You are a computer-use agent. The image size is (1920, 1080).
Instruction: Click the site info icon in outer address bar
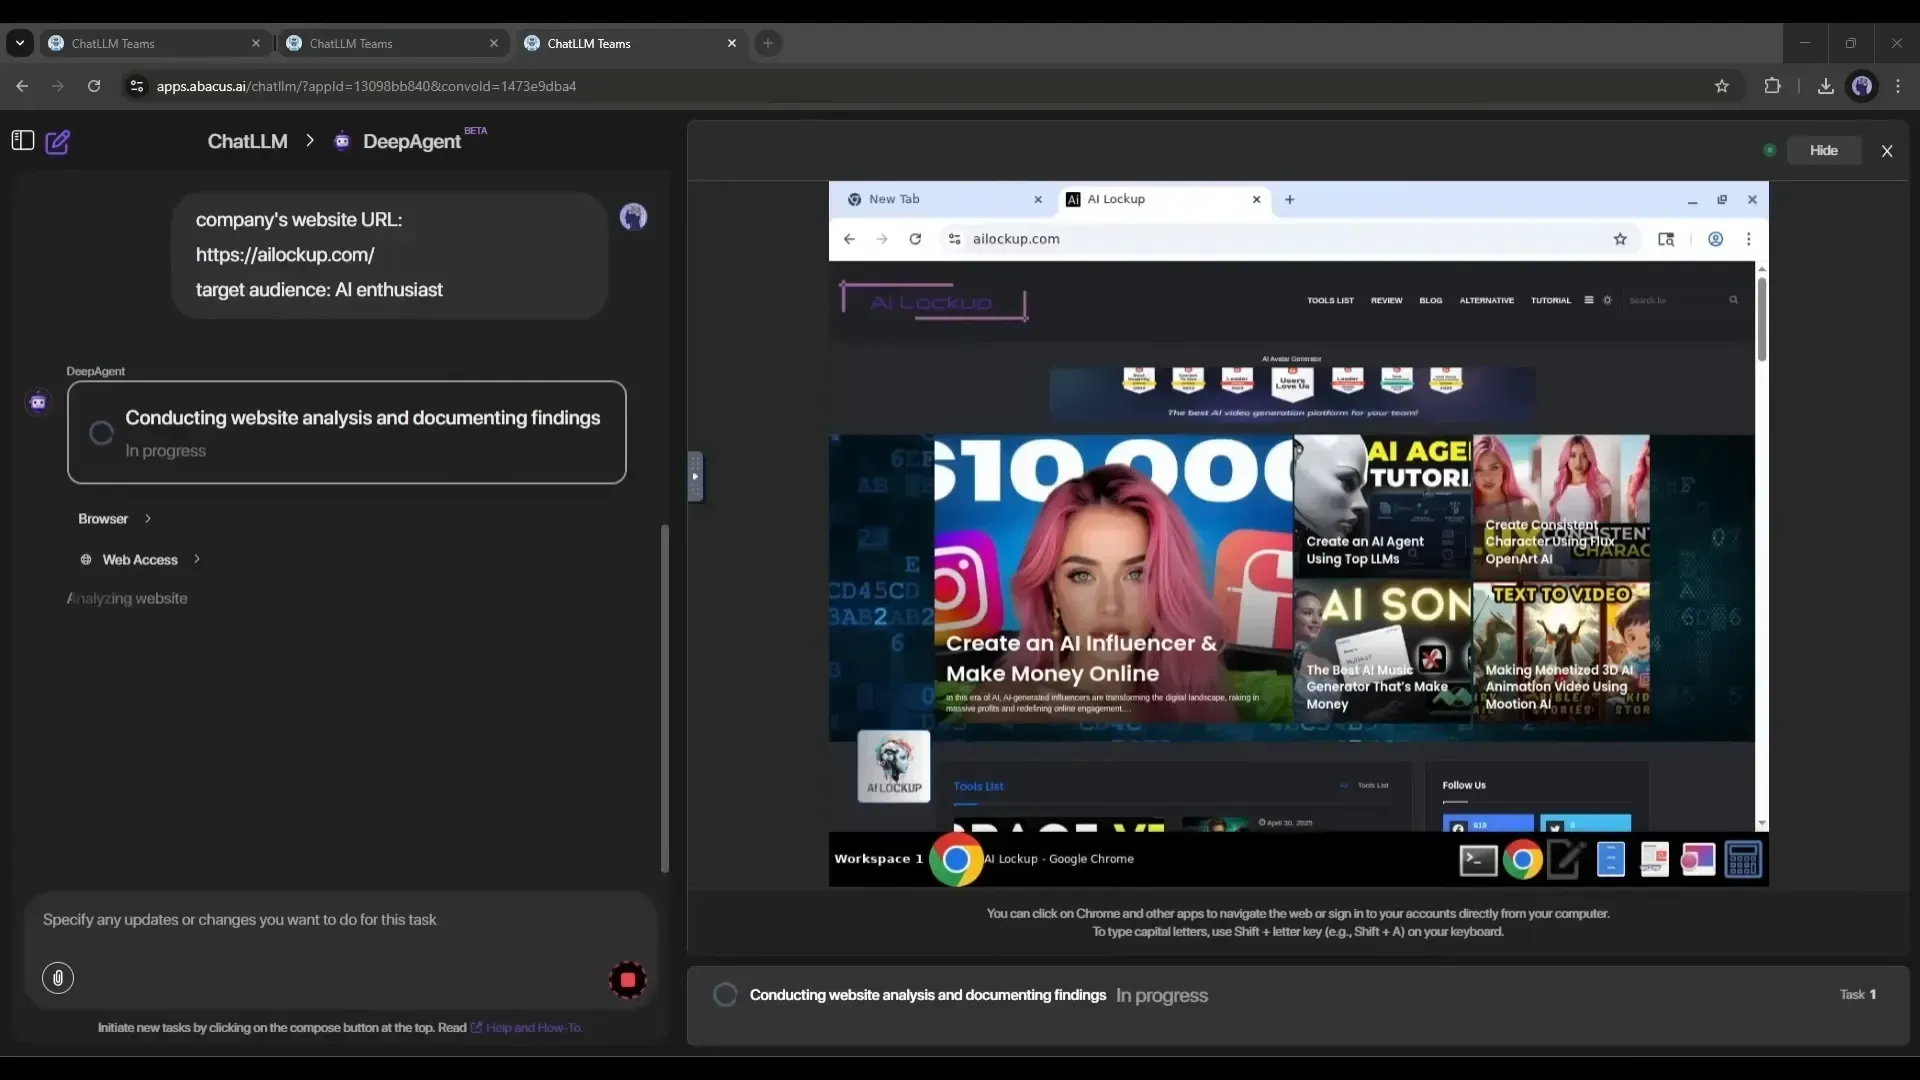click(x=137, y=86)
